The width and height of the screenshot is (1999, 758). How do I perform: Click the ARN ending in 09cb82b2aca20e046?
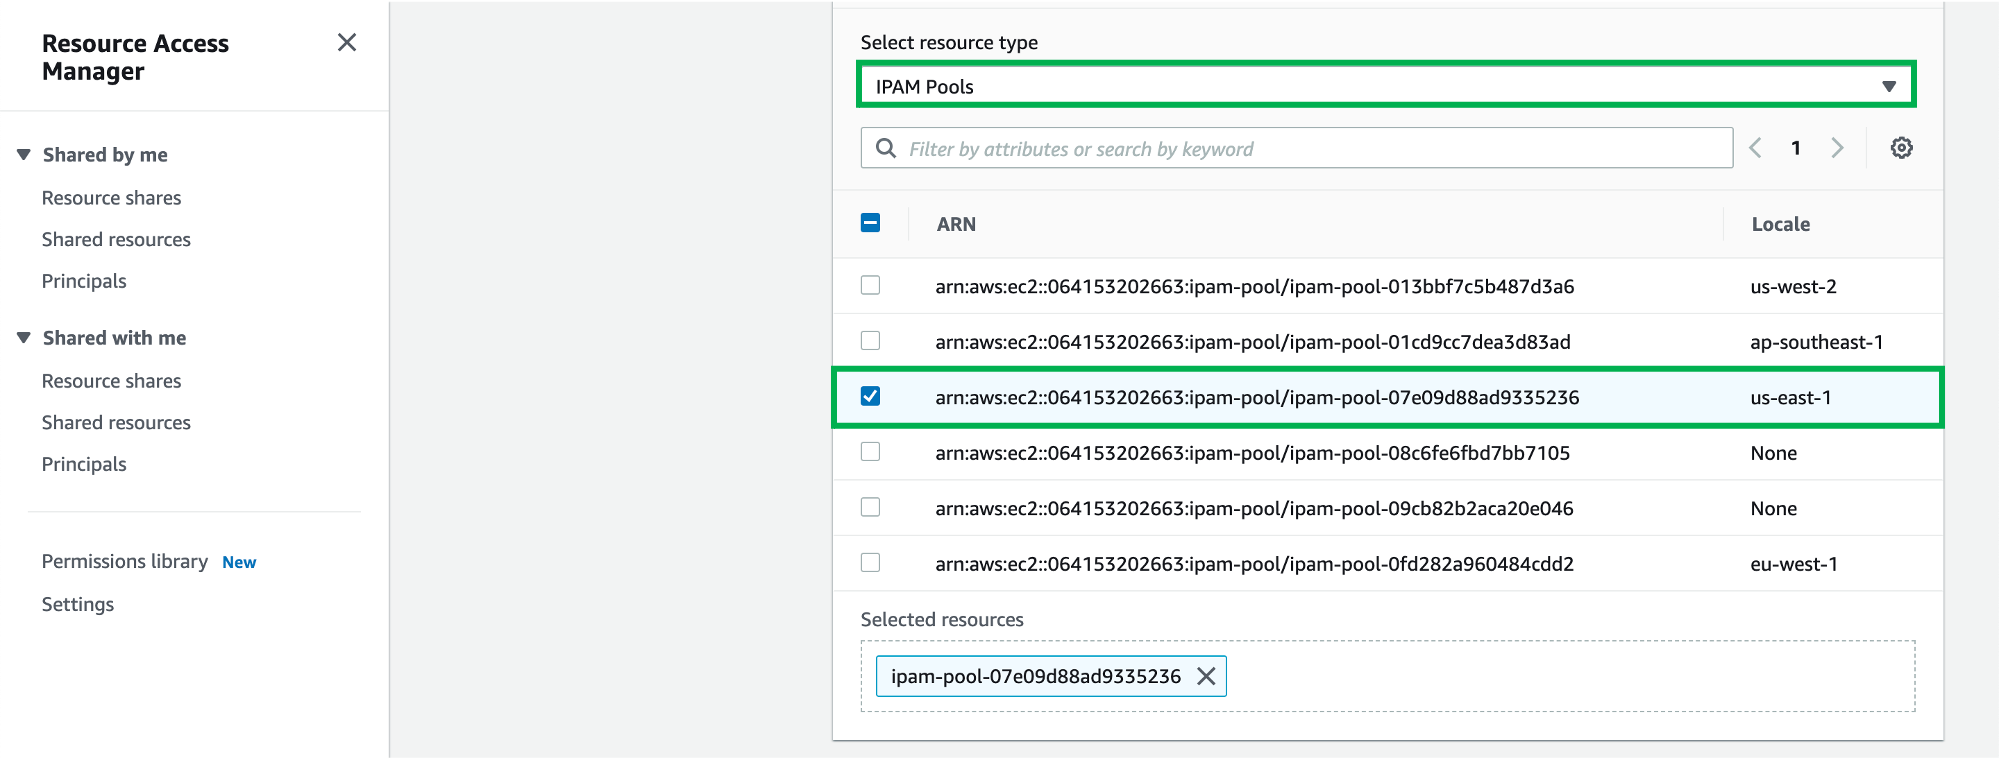(x=1254, y=509)
